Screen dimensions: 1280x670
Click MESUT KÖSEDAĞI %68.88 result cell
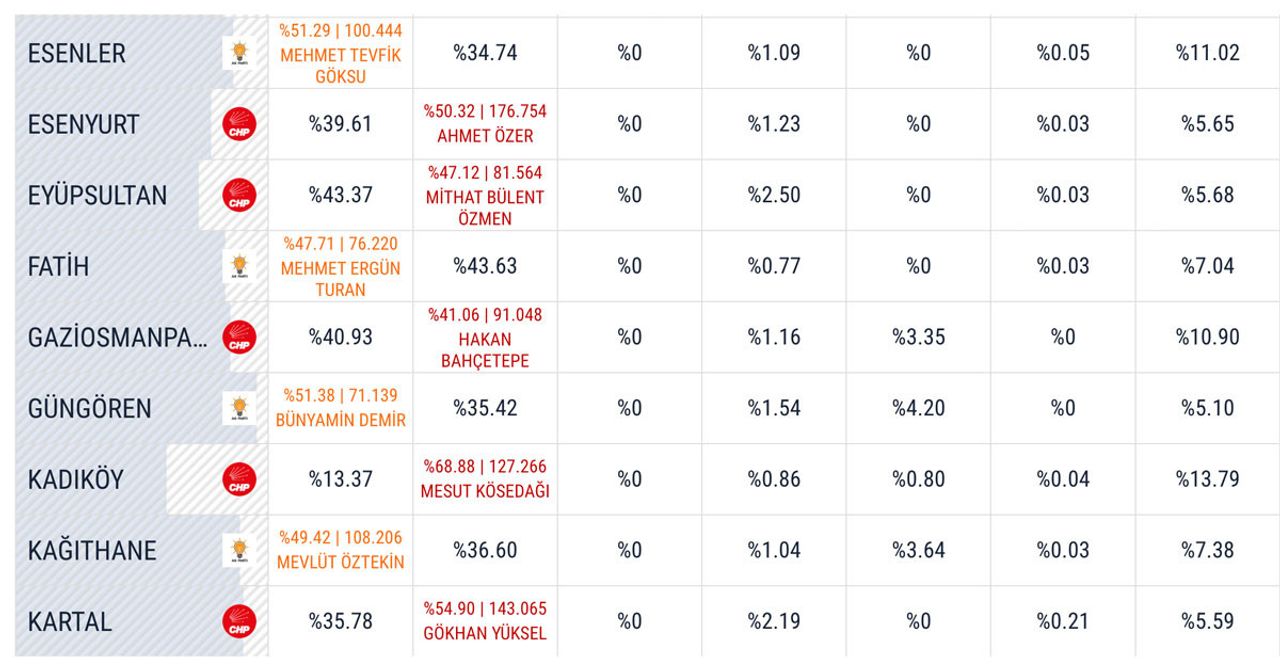pyautogui.click(x=485, y=479)
